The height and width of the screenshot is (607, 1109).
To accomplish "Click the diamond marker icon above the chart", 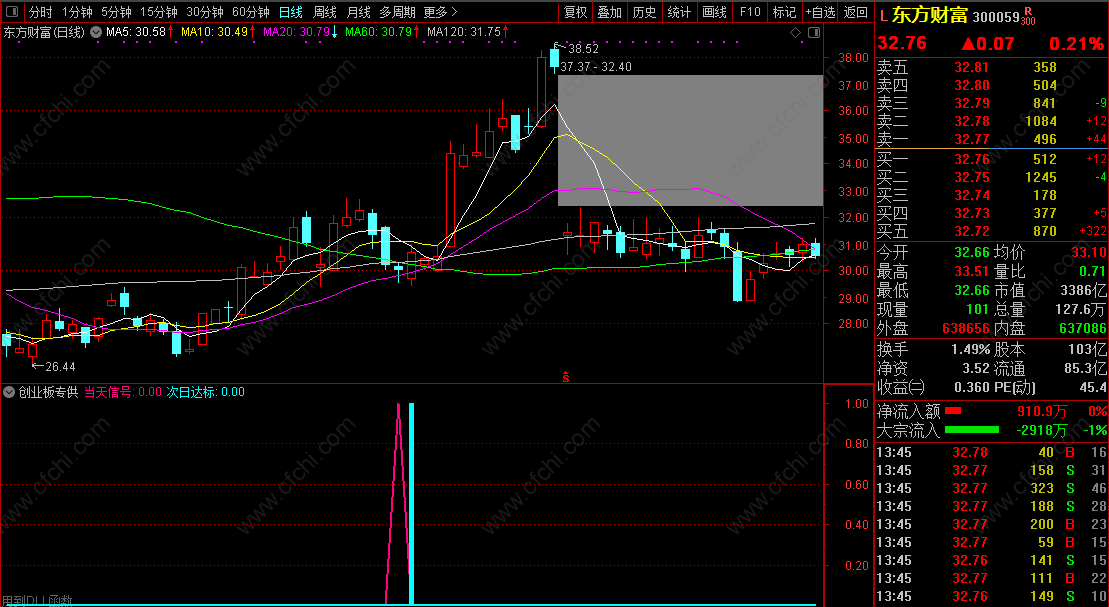I will click(795, 33).
